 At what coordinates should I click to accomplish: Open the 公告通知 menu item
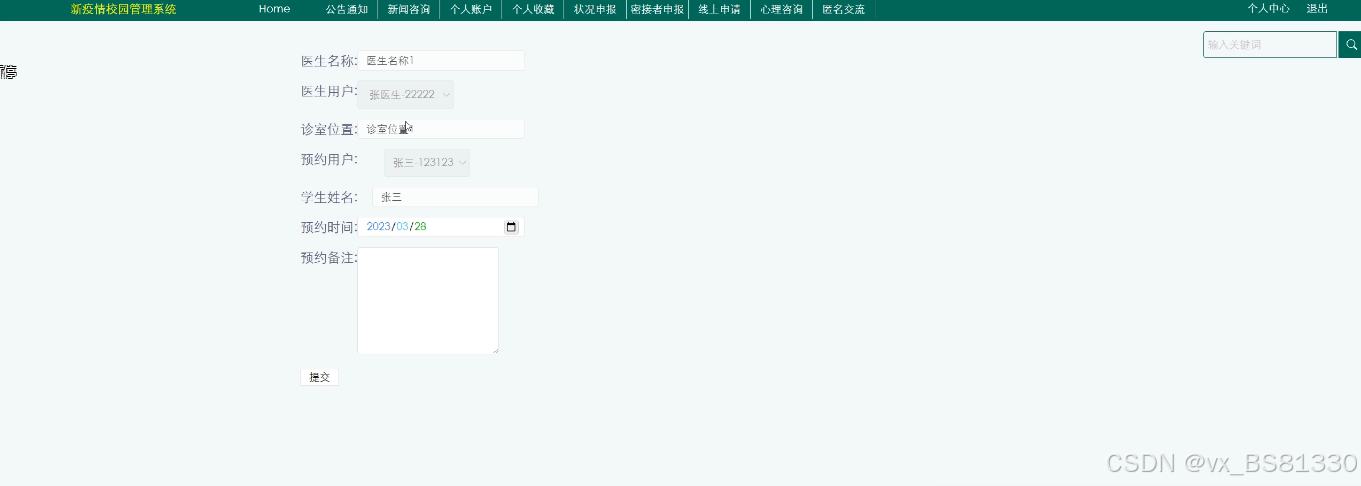click(x=347, y=9)
